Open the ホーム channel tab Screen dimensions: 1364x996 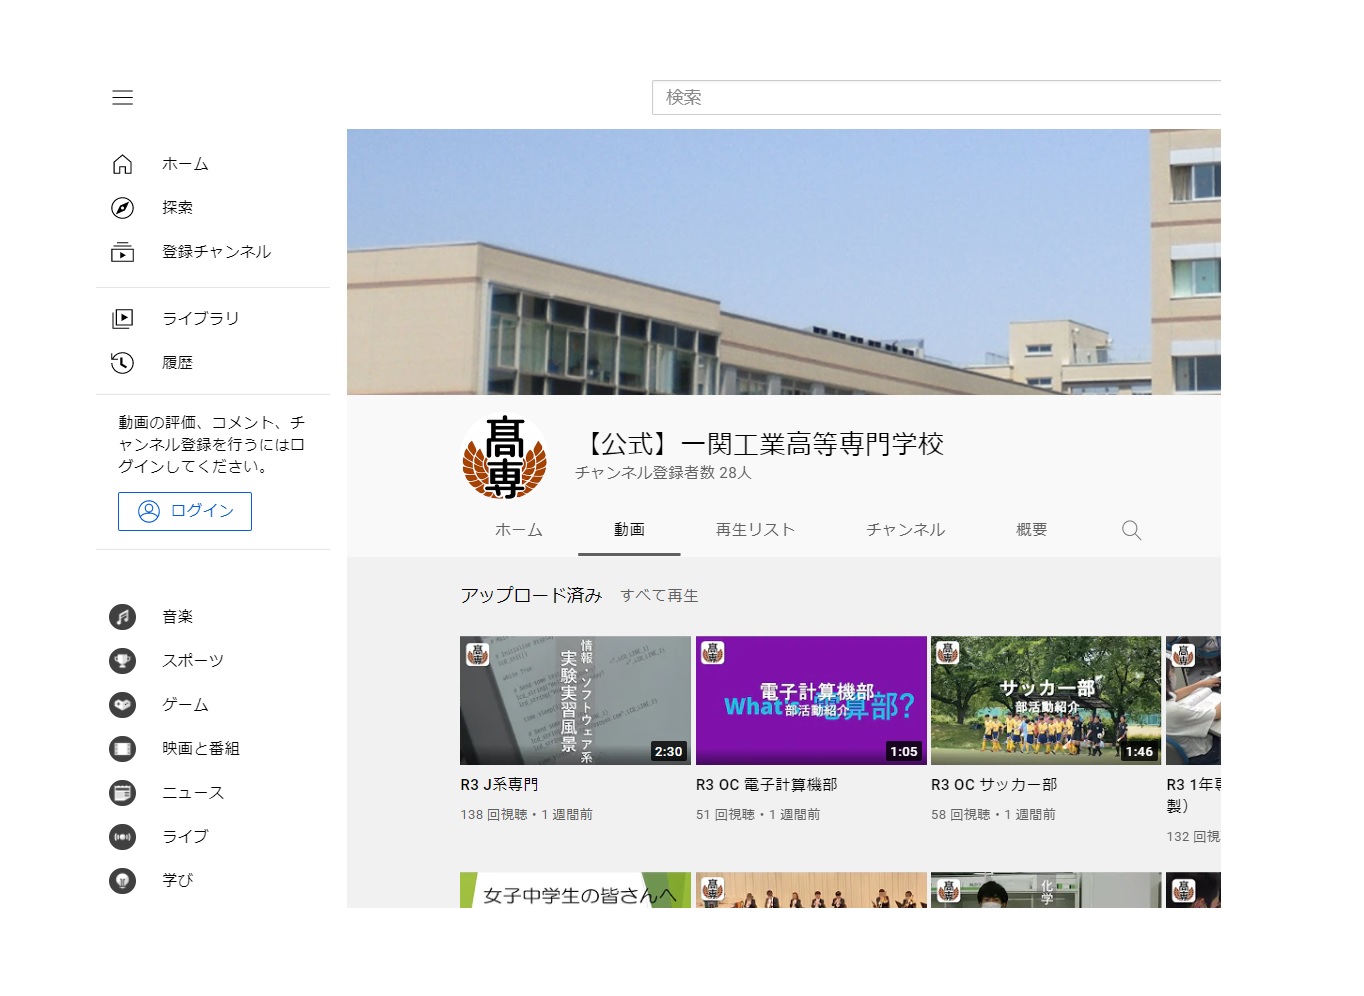click(x=519, y=530)
